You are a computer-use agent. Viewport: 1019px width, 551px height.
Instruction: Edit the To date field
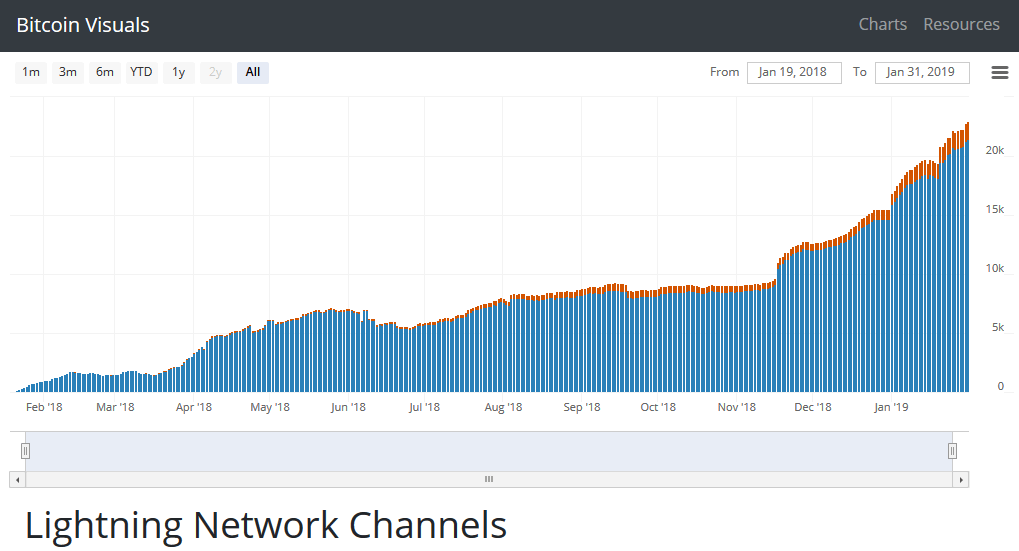pyautogui.click(x=921, y=72)
